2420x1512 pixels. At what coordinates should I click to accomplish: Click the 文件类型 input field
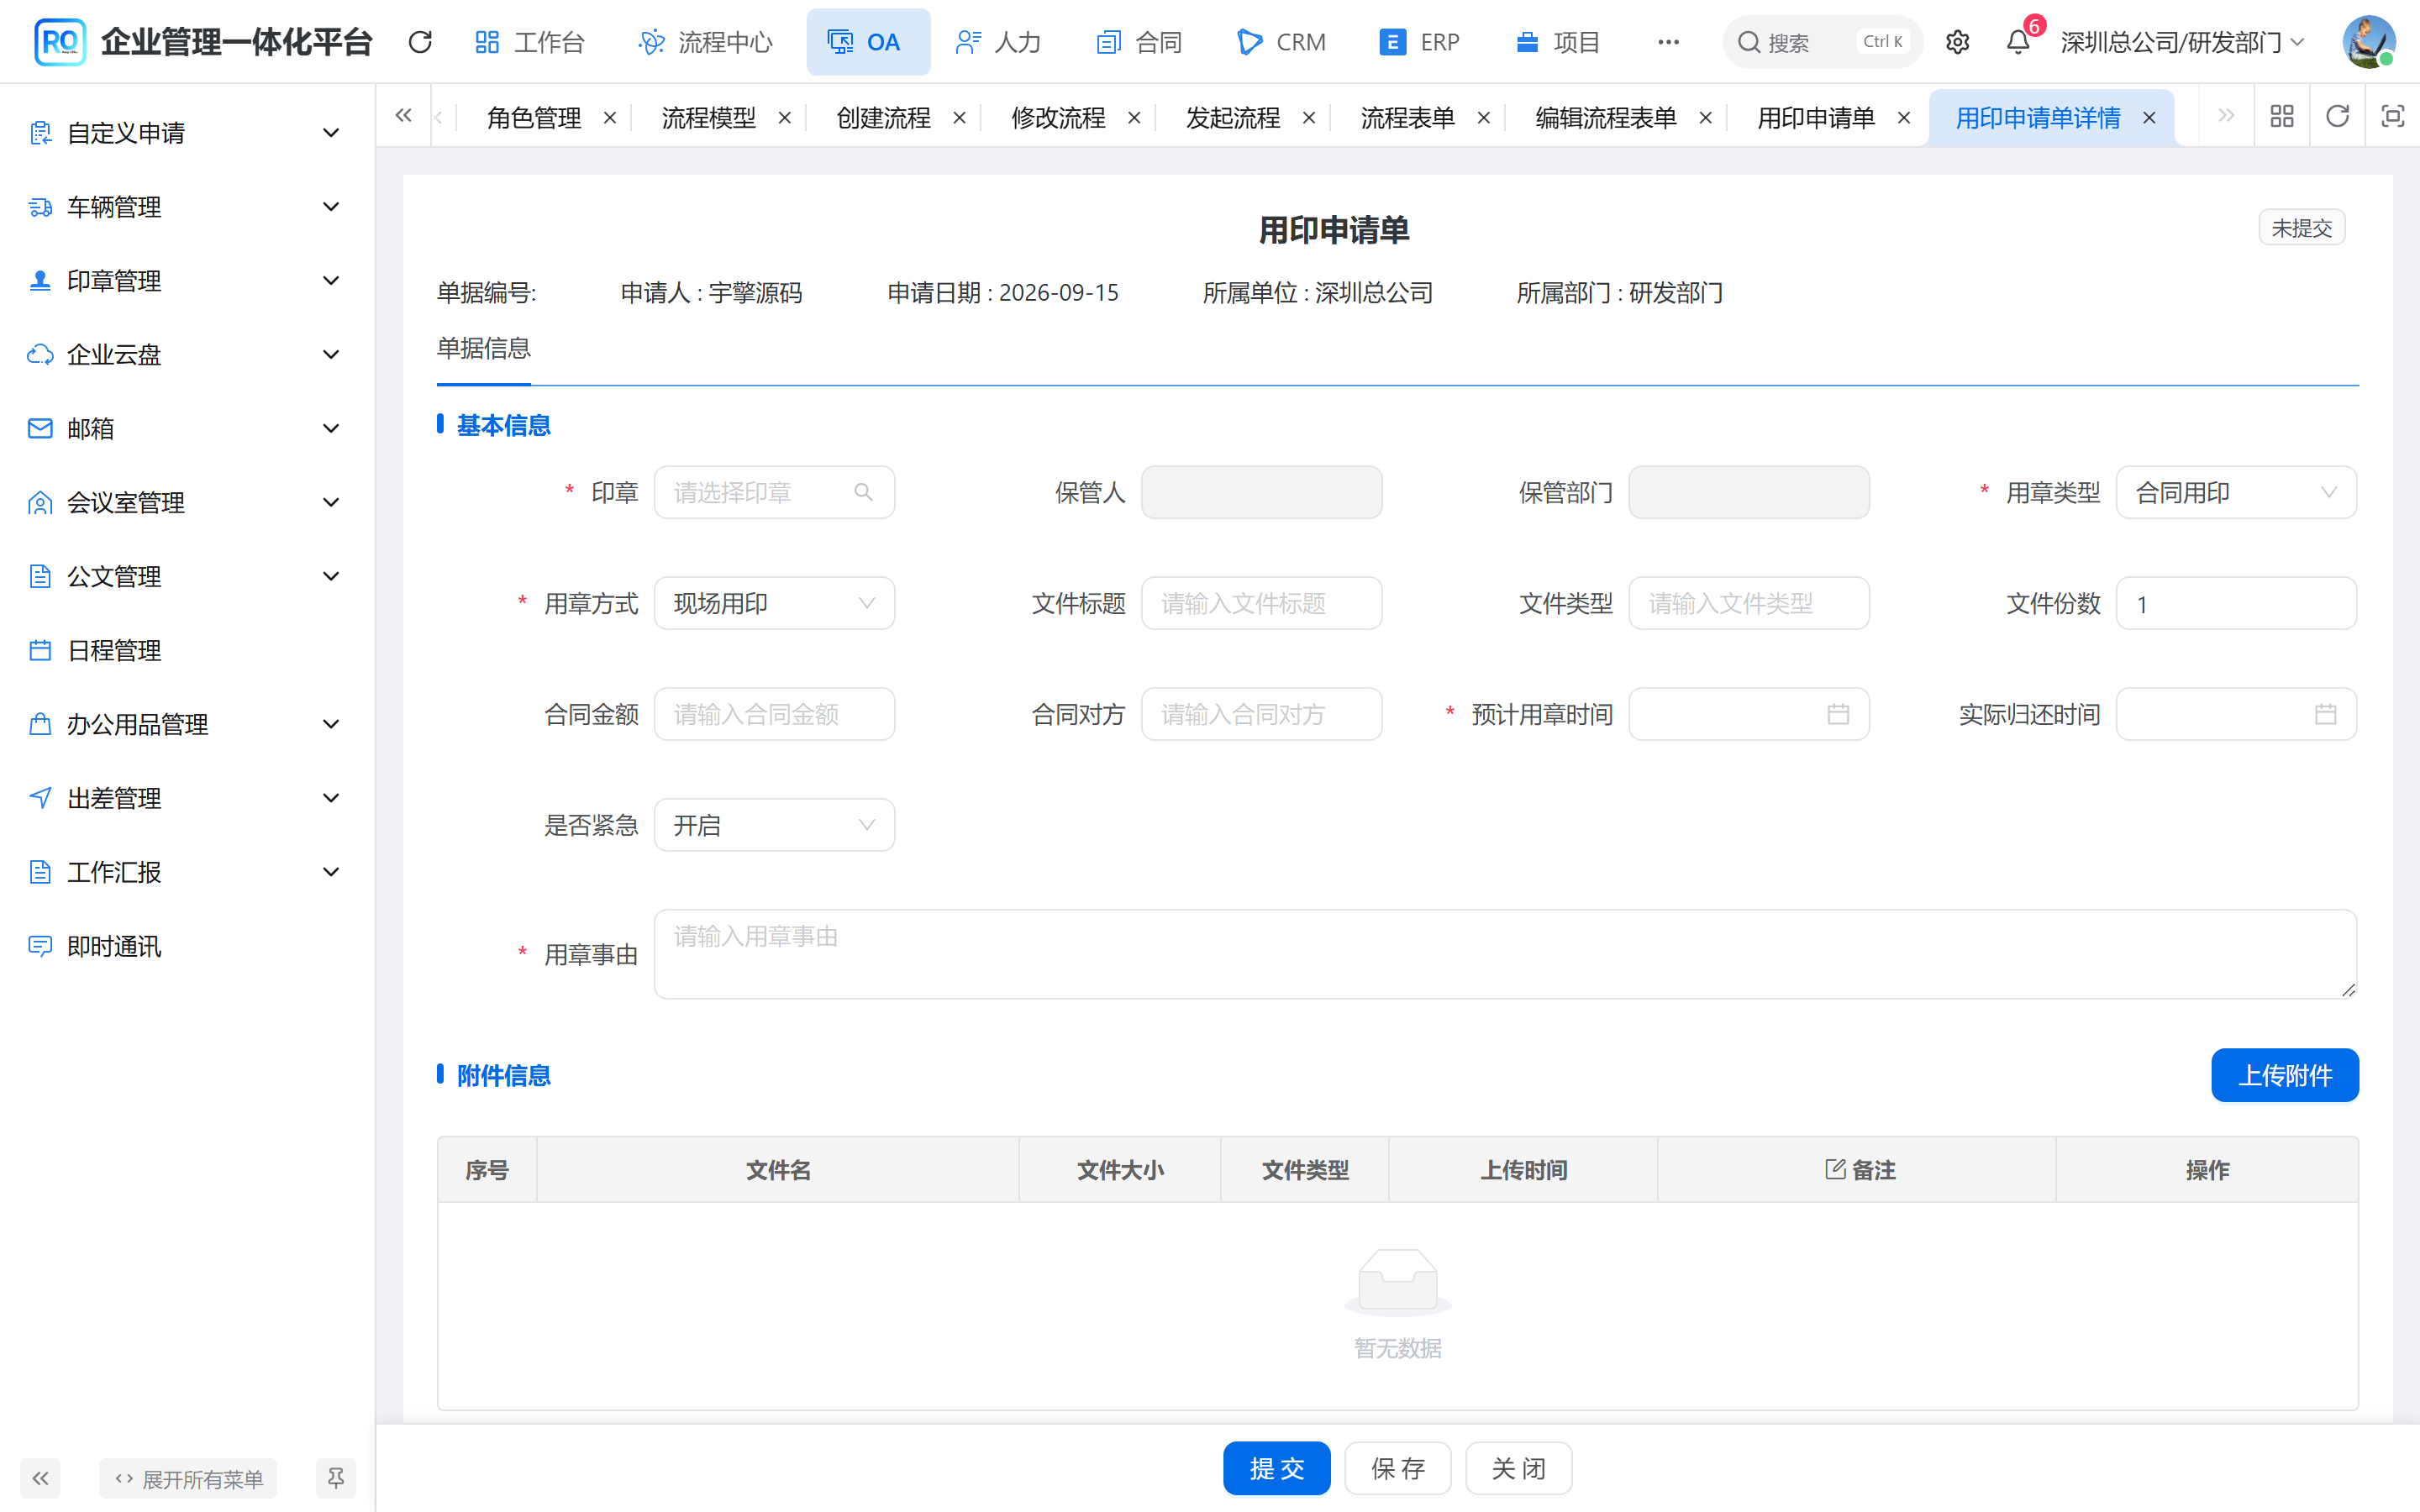[x=1748, y=603]
